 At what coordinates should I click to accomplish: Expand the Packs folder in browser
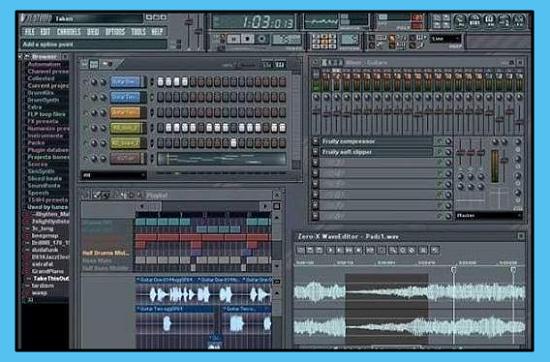pyautogui.click(x=36, y=143)
